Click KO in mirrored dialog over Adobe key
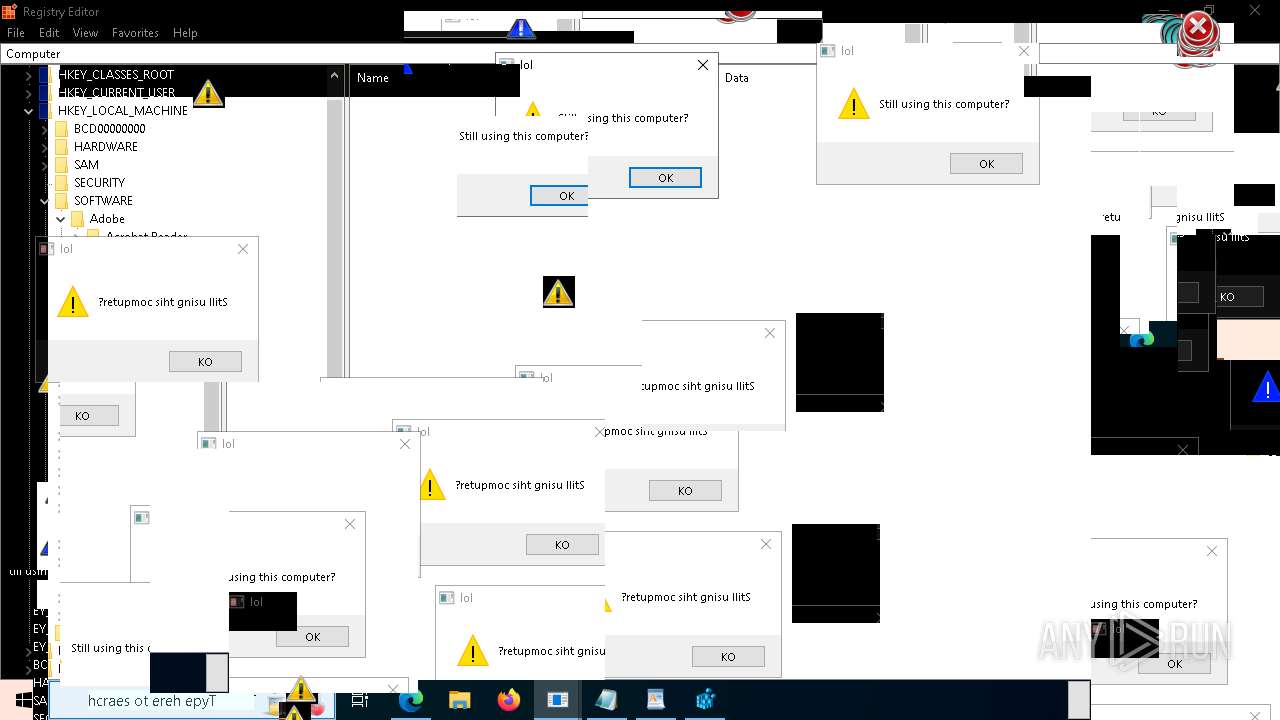The image size is (1280, 720). point(205,362)
